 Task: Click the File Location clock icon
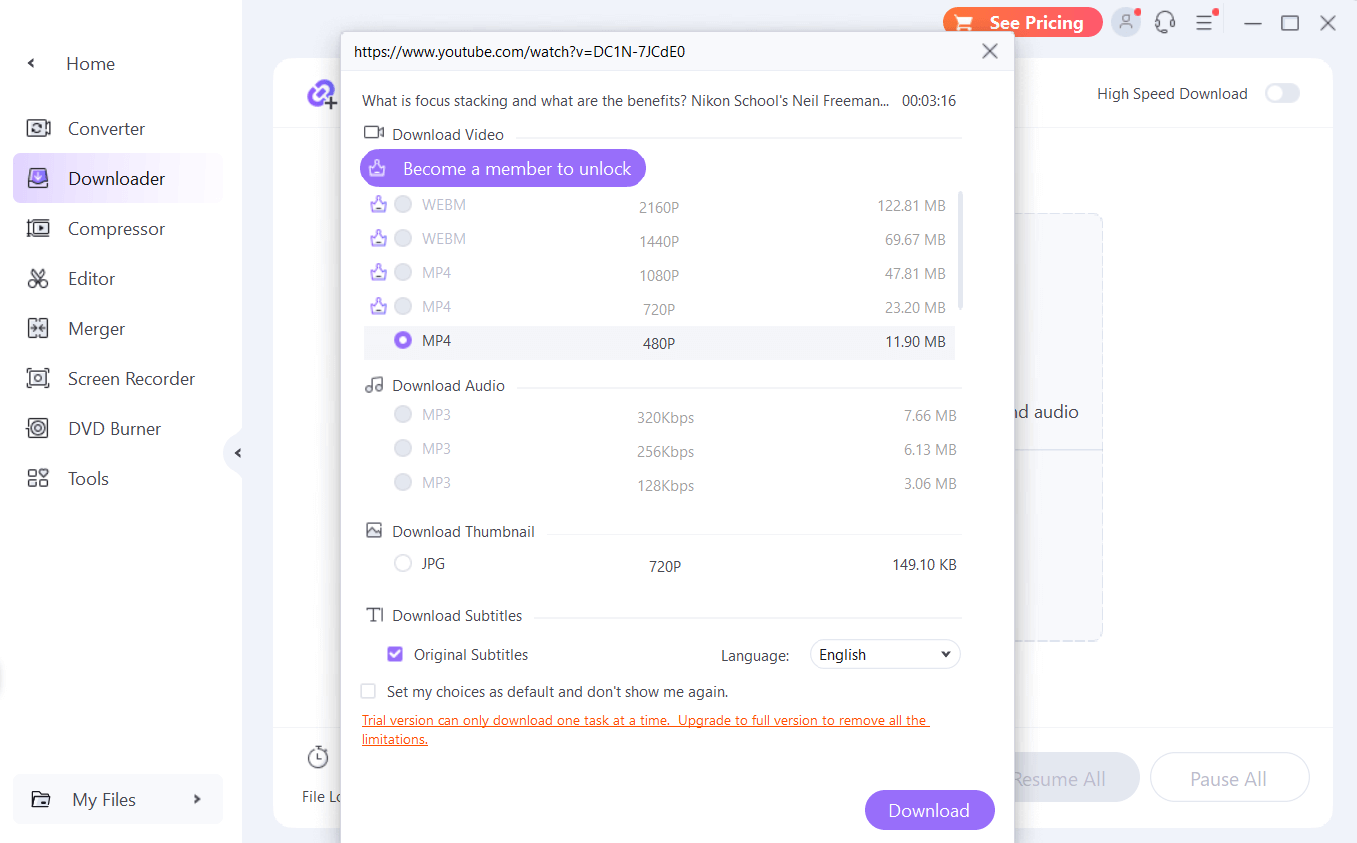coord(318,757)
